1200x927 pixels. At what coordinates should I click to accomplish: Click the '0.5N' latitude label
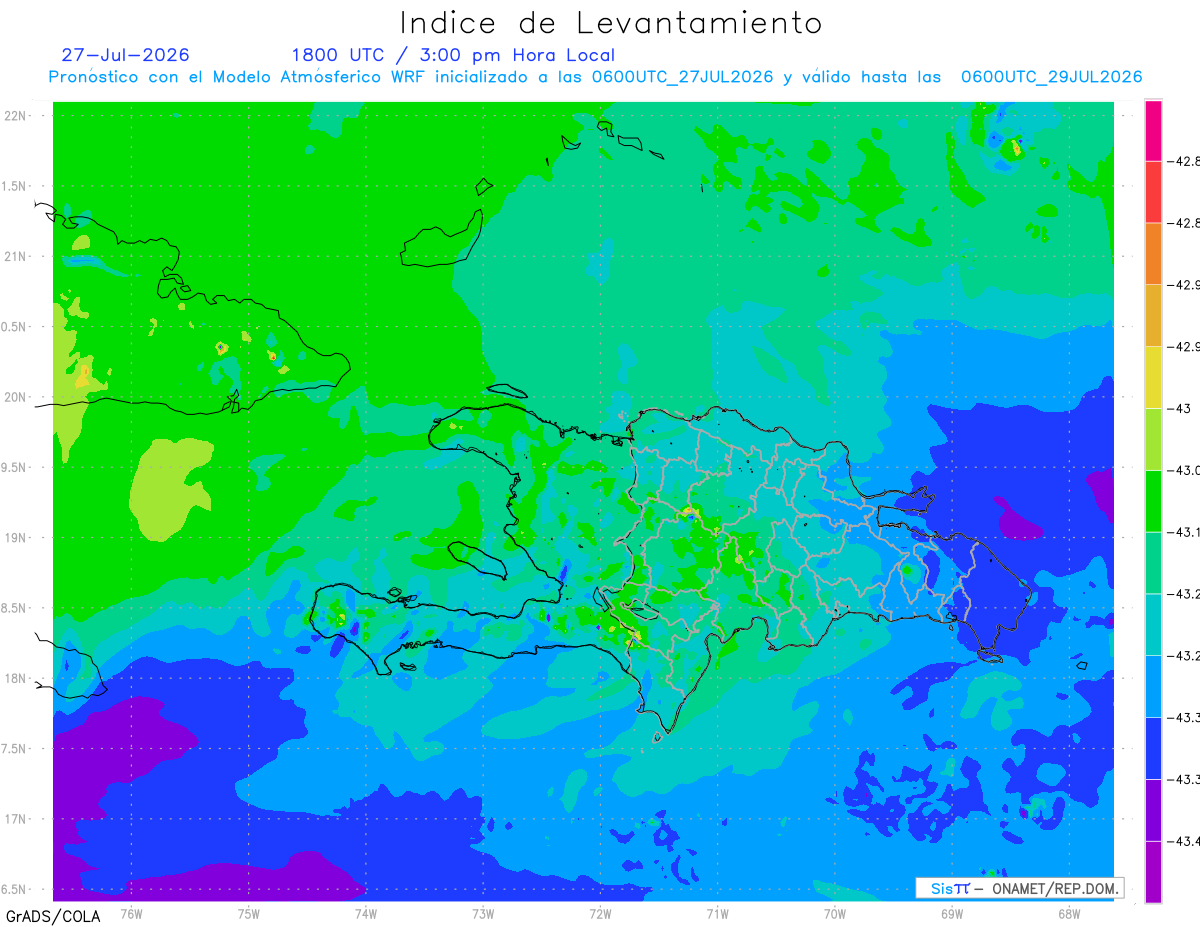(x=15, y=327)
